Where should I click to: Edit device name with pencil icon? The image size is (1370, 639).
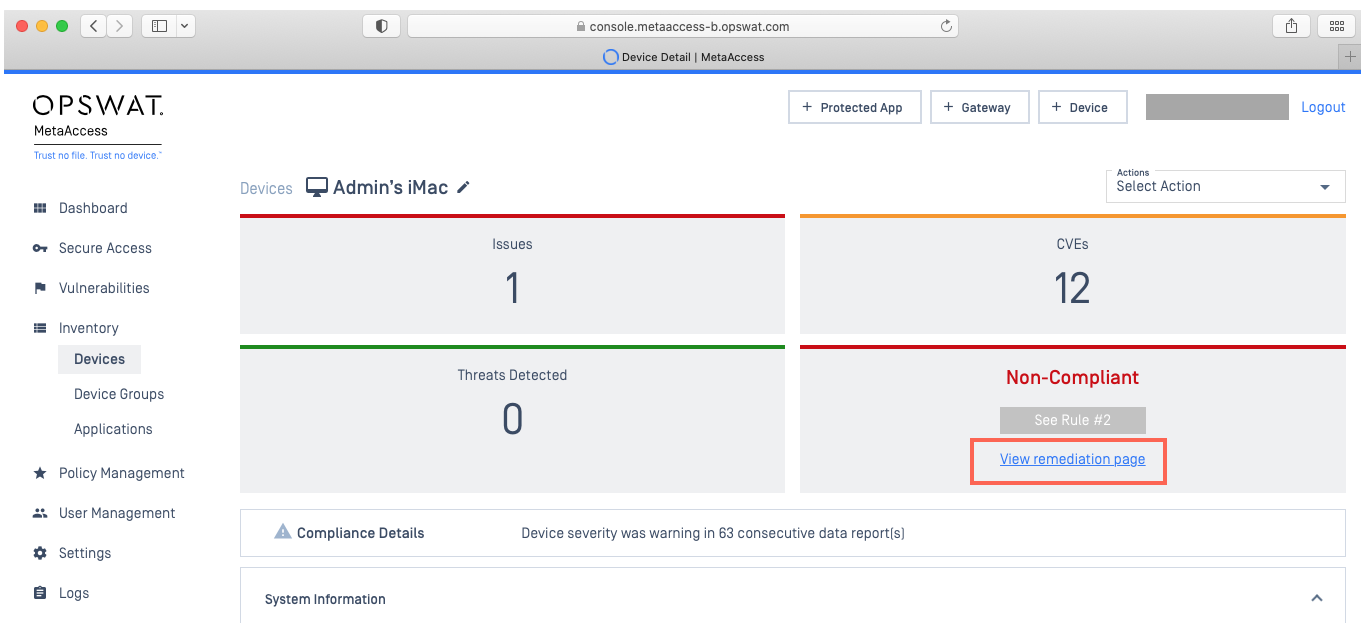pyautogui.click(x=463, y=187)
